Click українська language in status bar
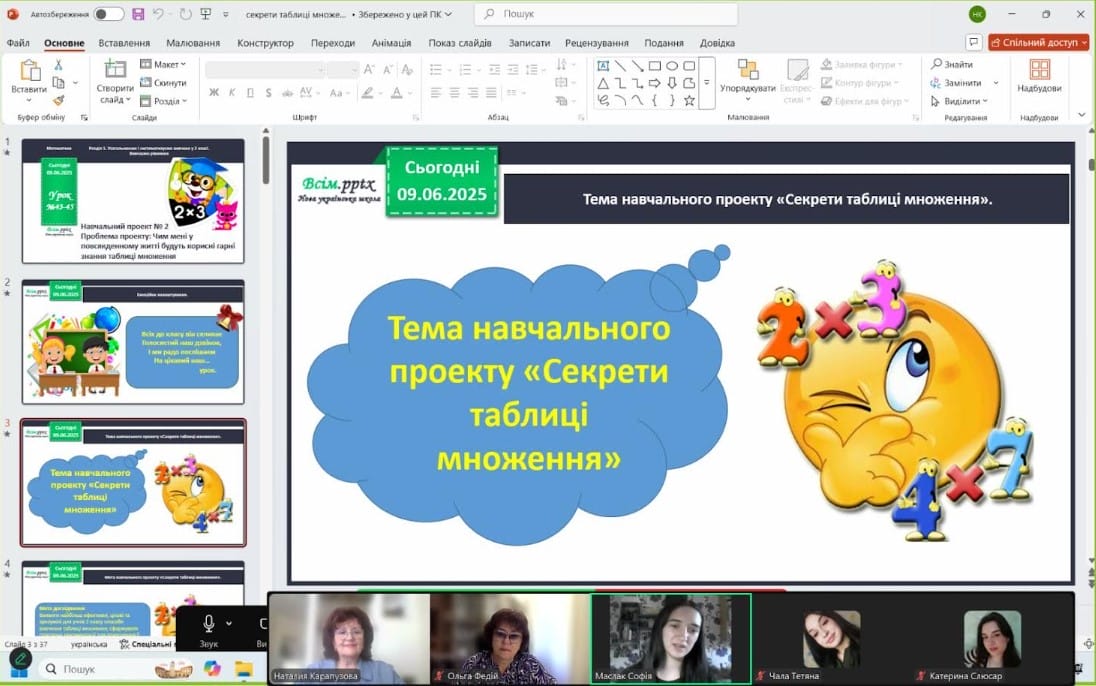The image size is (1096, 686). coord(89,644)
